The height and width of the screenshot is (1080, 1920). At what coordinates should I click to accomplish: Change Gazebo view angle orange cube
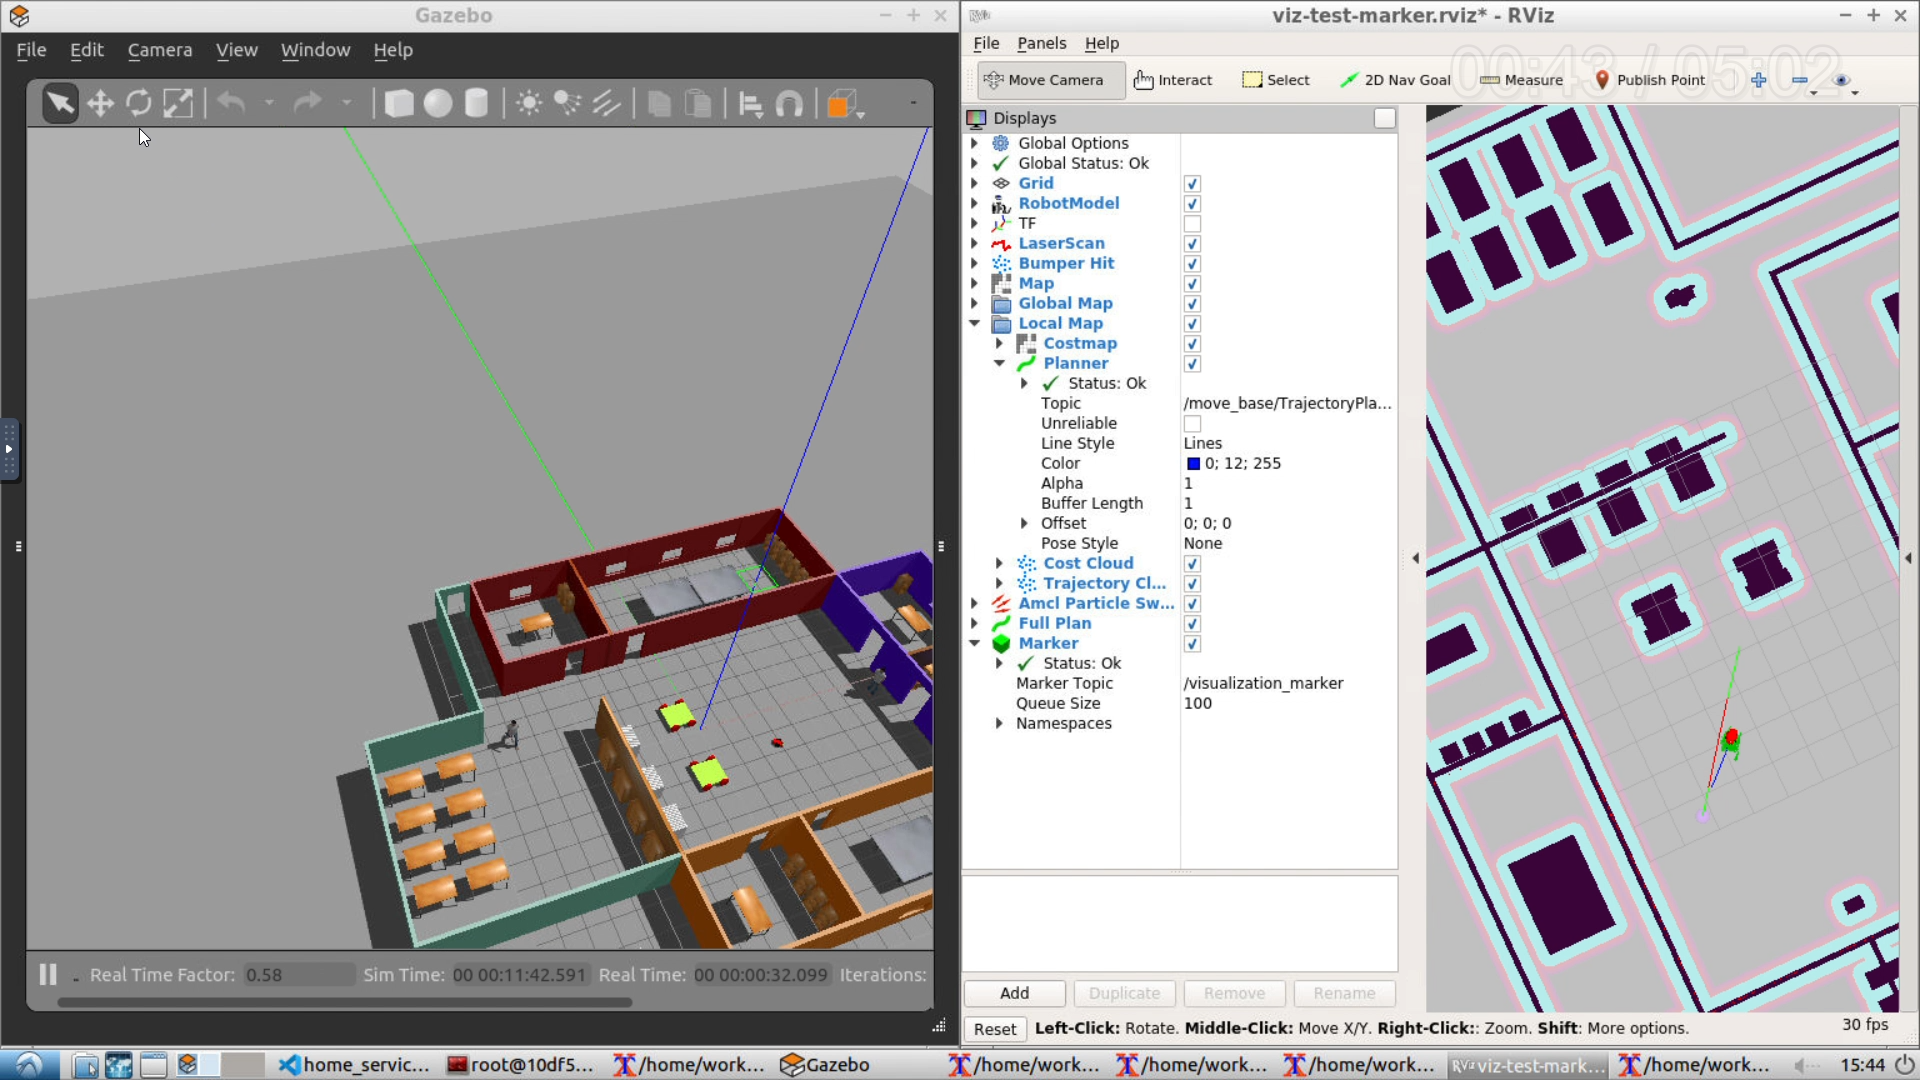(841, 103)
